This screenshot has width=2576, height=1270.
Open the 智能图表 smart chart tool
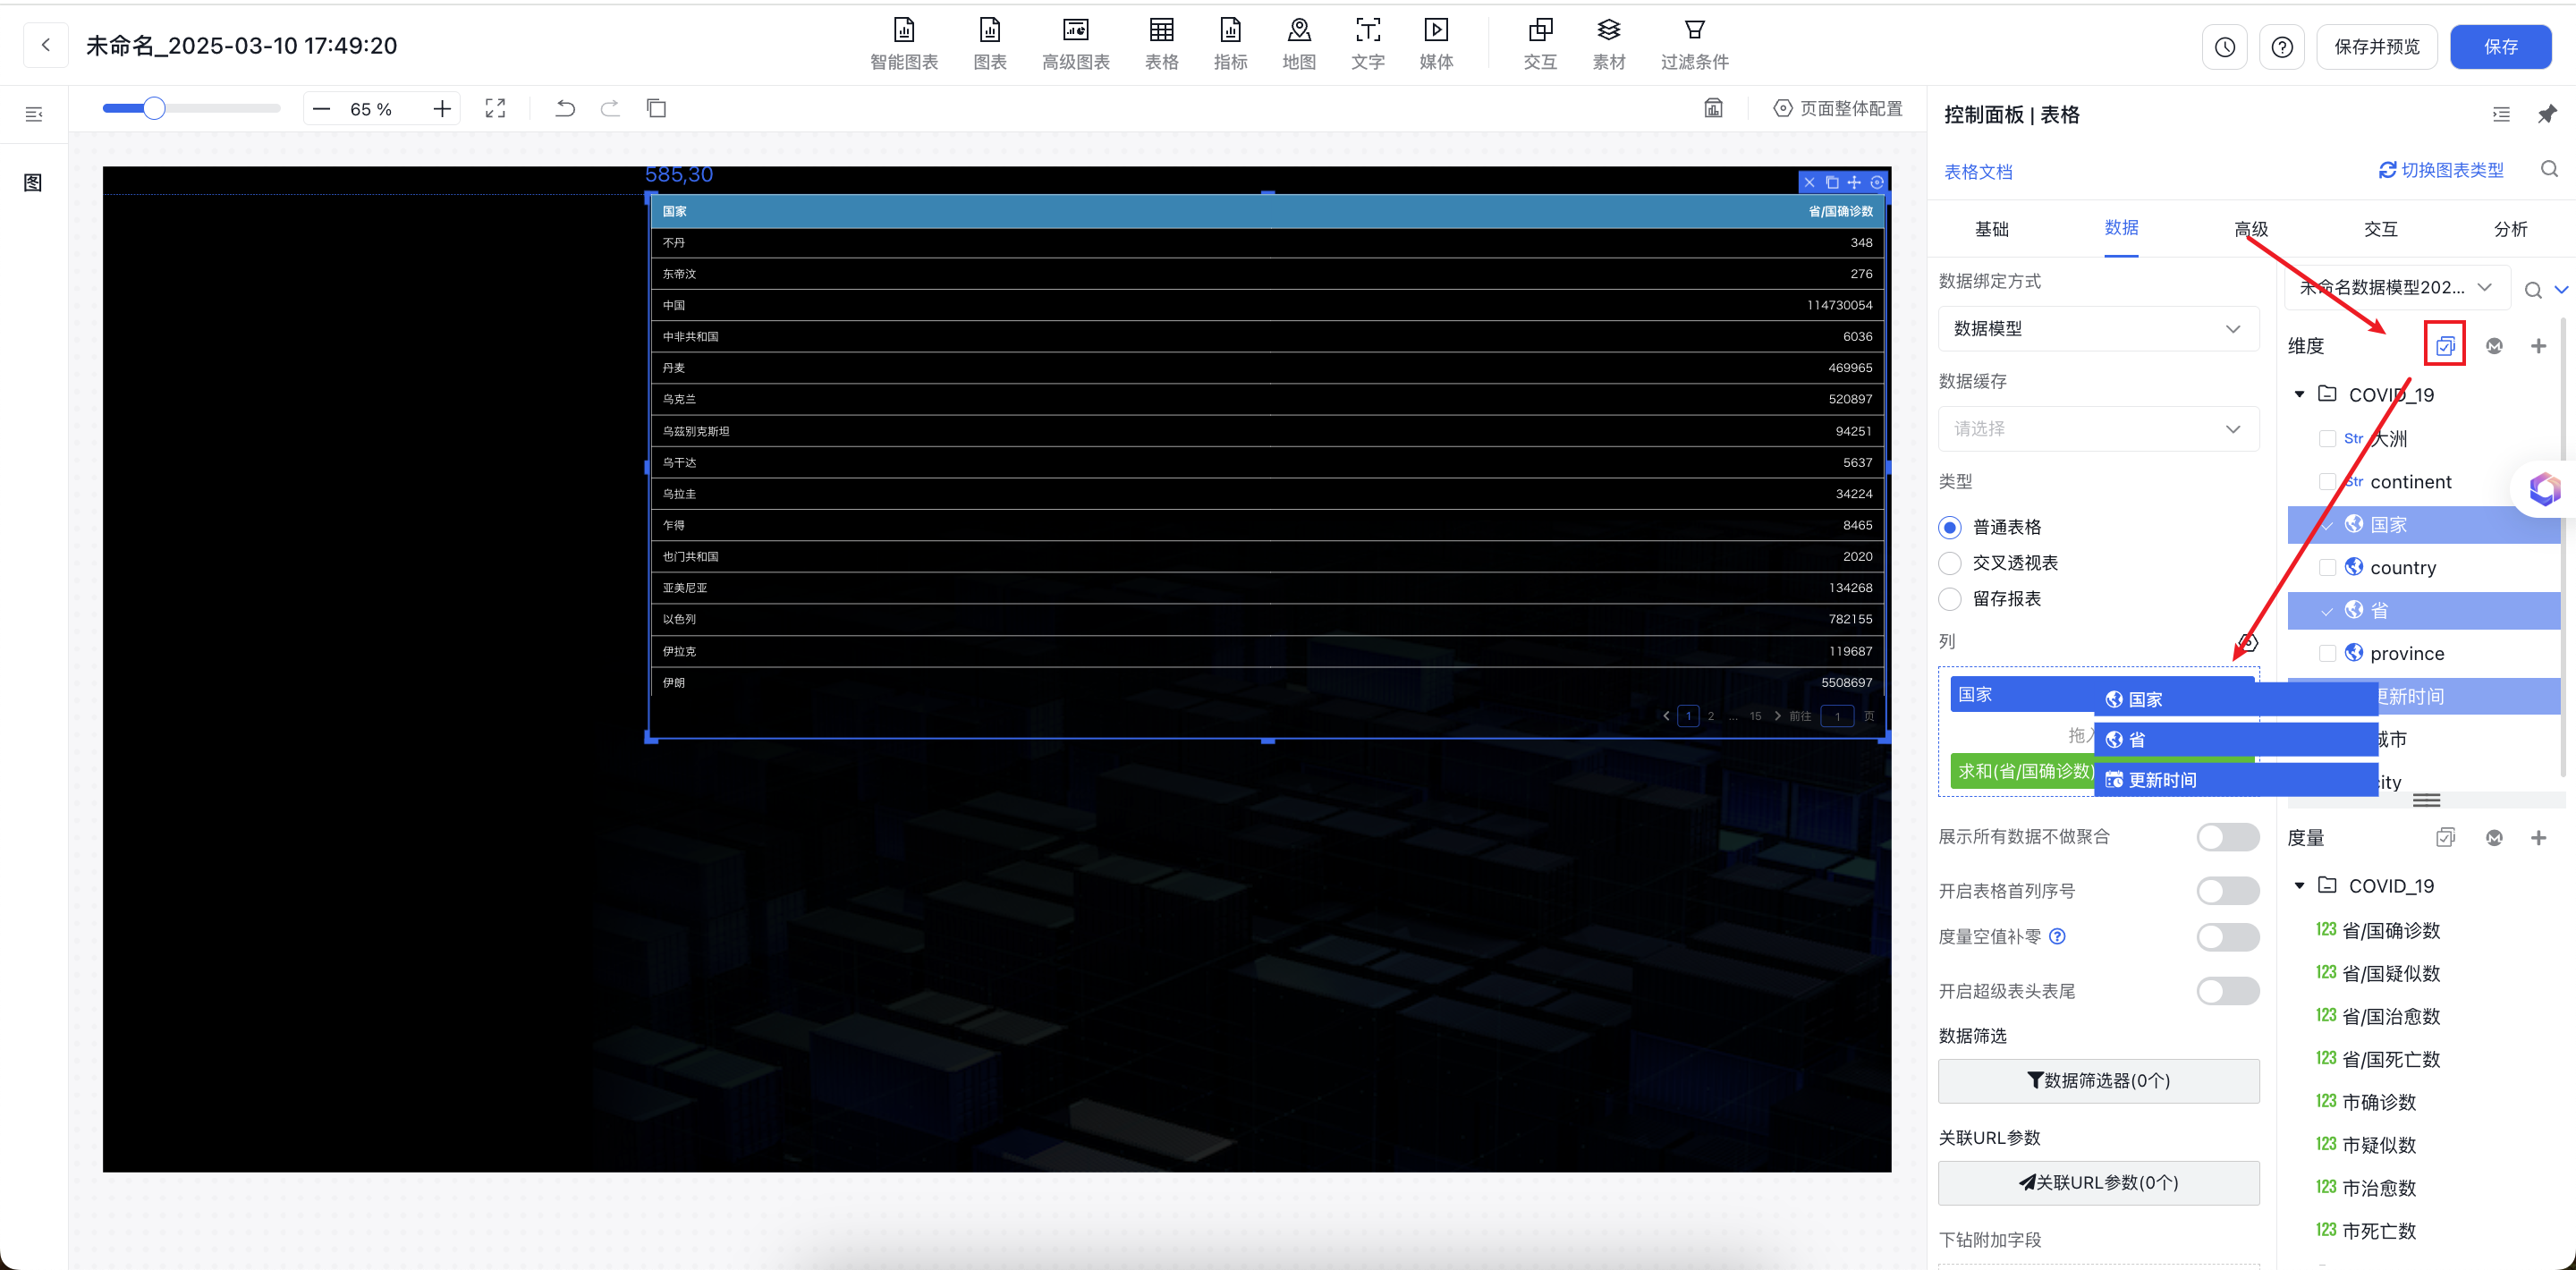(x=903, y=45)
